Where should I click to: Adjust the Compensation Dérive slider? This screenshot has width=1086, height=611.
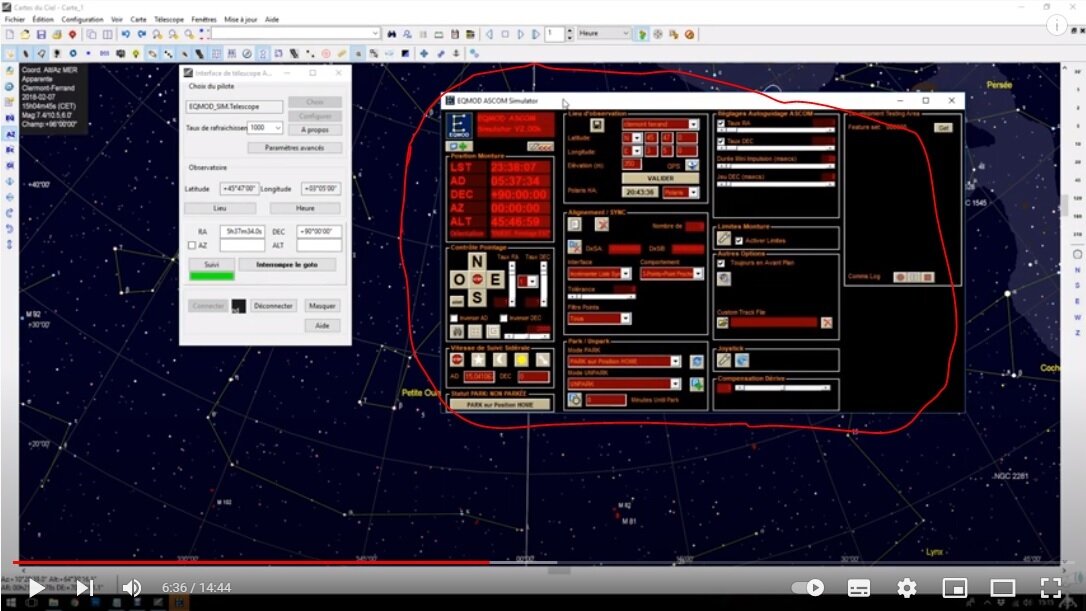[783, 388]
